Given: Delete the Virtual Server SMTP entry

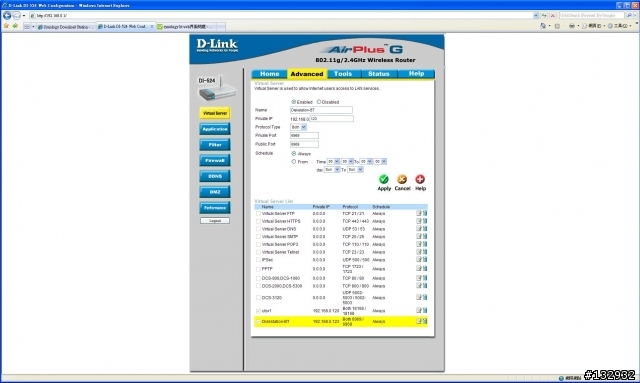Looking at the screenshot, I should click(x=424, y=236).
